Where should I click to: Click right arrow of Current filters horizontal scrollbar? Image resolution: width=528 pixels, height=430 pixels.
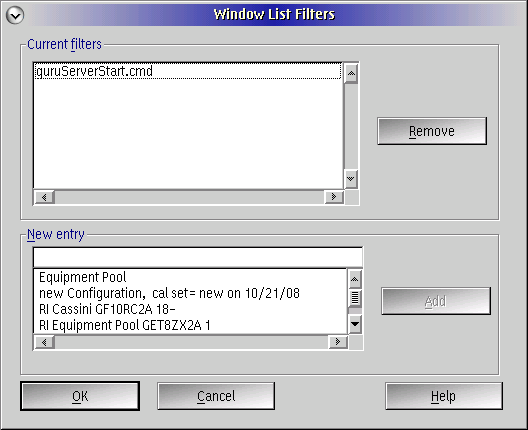pos(334,197)
